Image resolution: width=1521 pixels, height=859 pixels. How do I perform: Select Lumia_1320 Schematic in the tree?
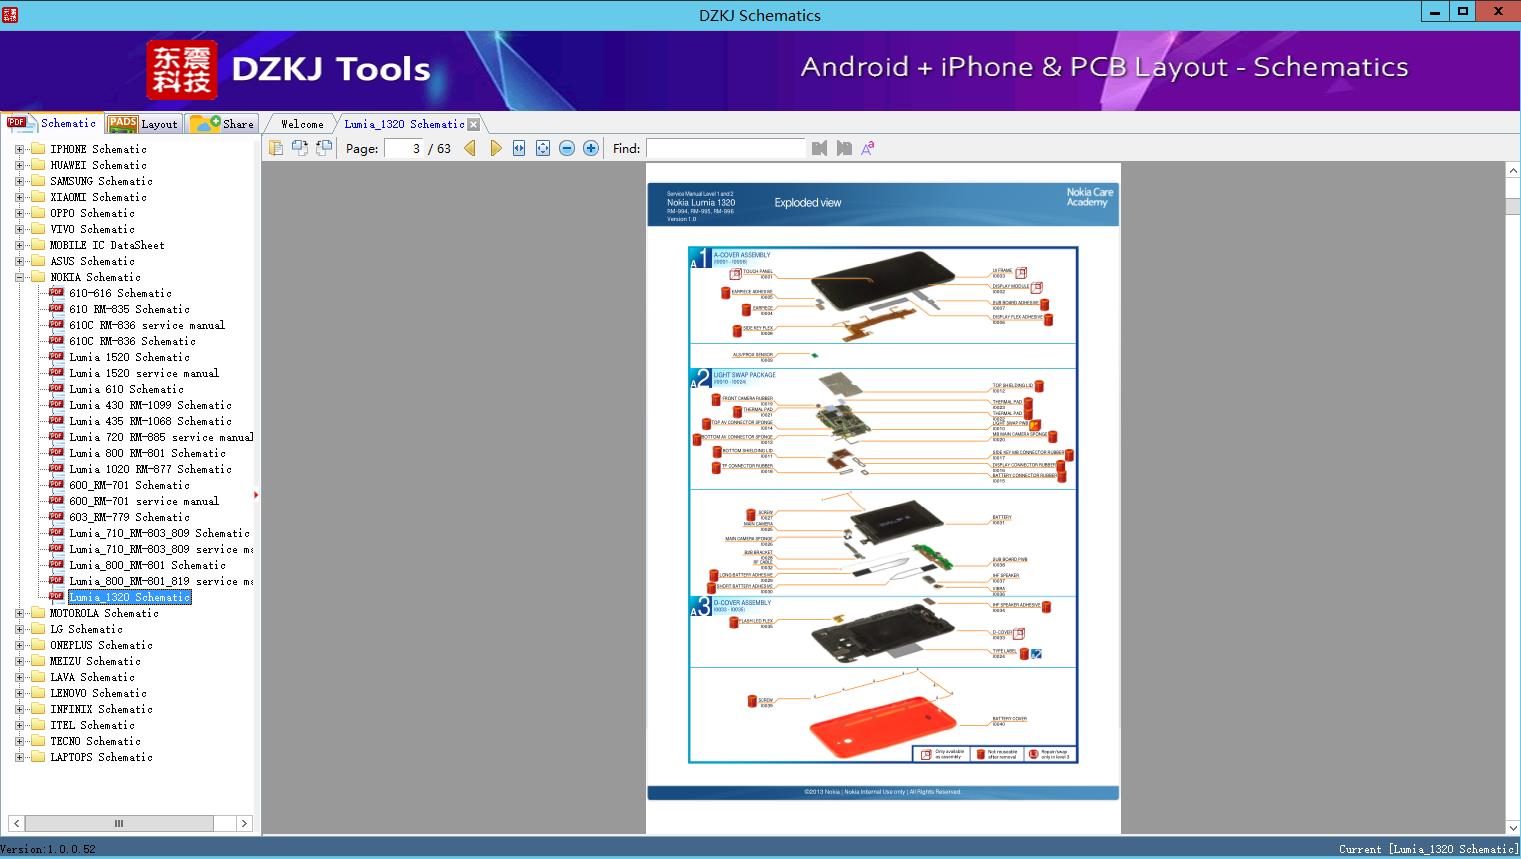click(x=129, y=597)
